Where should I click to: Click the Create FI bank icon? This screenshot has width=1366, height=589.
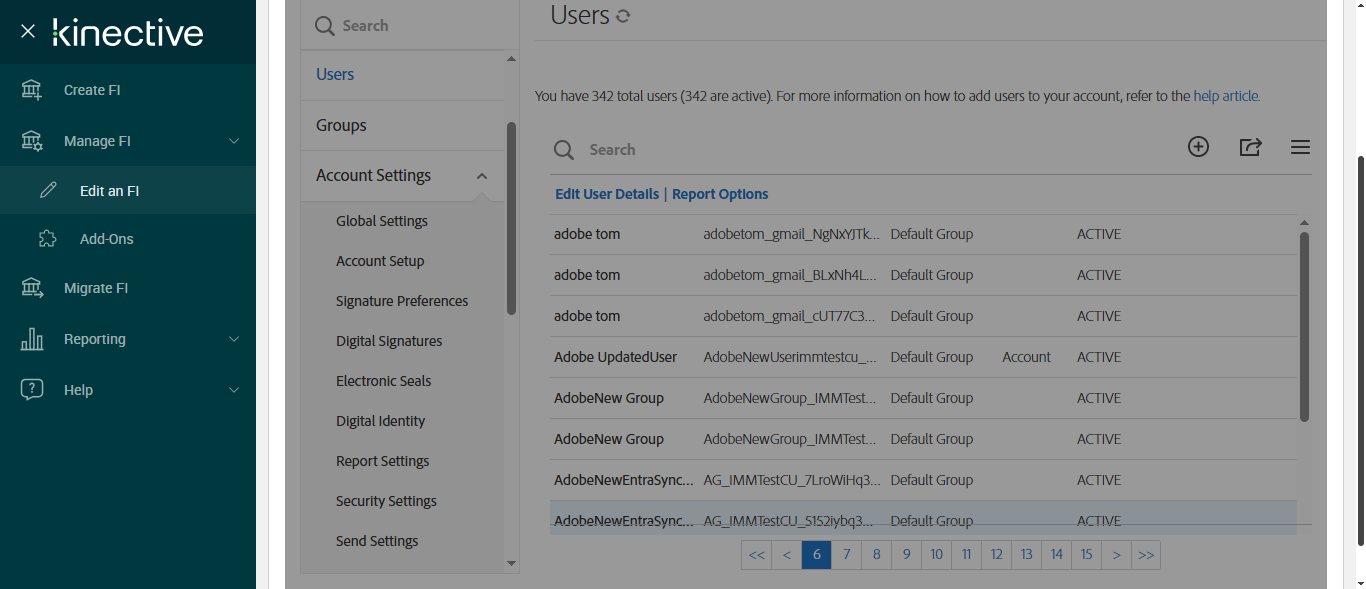tap(32, 90)
